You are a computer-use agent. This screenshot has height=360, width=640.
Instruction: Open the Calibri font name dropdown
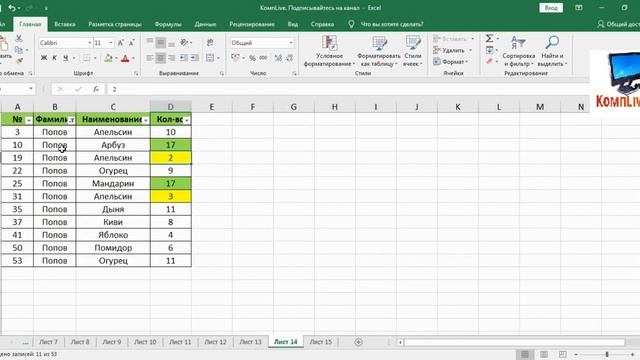(x=89, y=43)
